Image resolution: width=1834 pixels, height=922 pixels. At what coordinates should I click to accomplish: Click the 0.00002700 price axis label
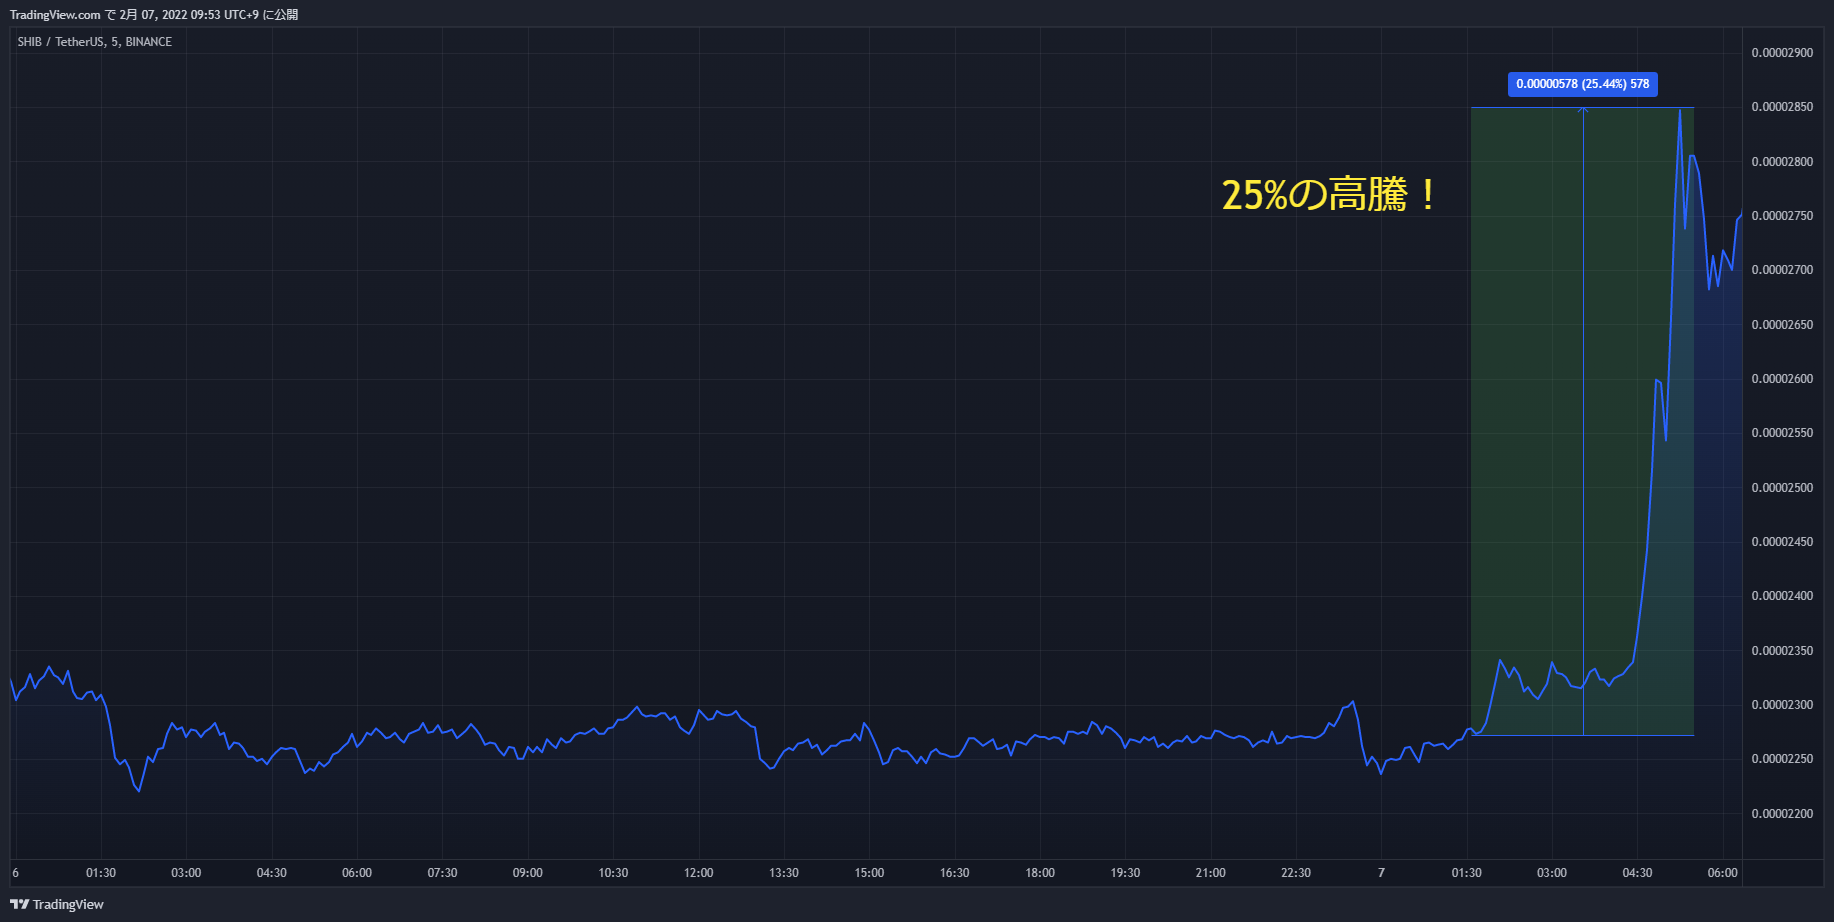[1782, 270]
